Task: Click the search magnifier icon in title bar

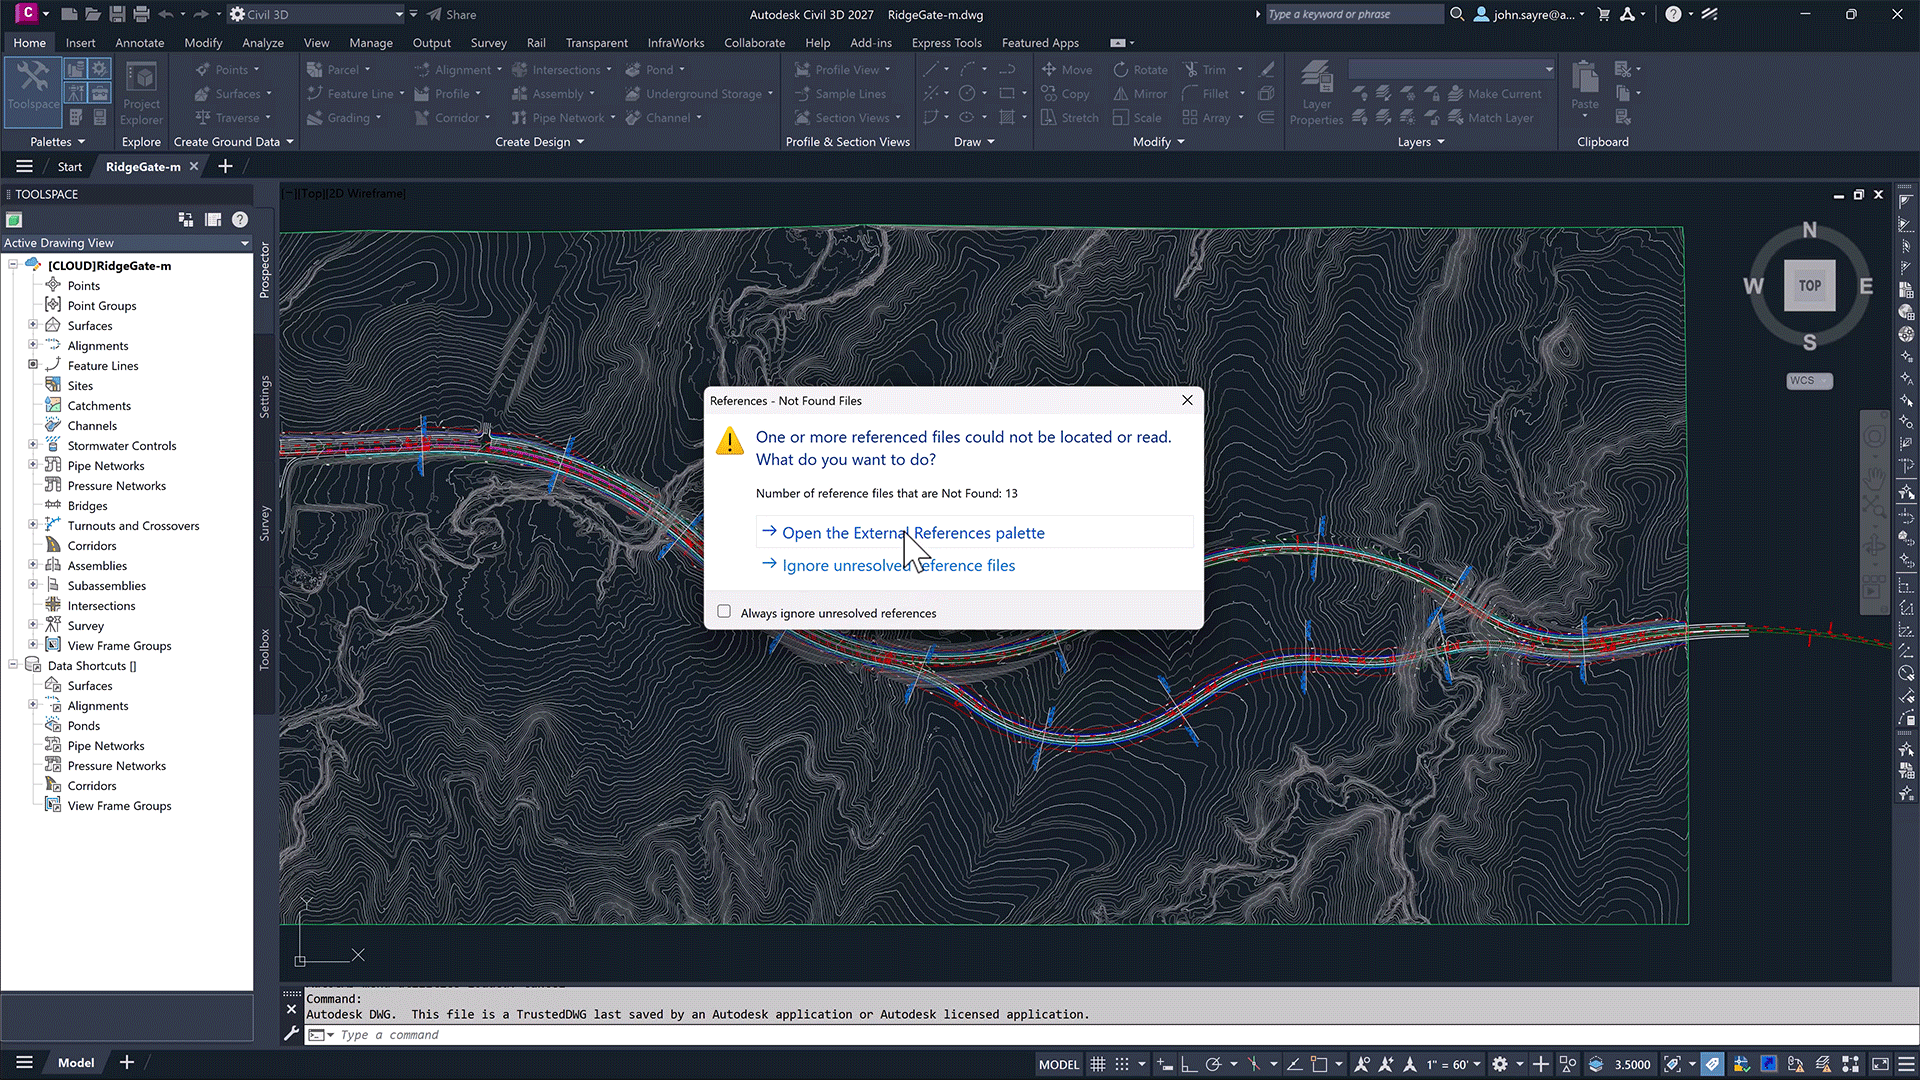Action: 1457,14
